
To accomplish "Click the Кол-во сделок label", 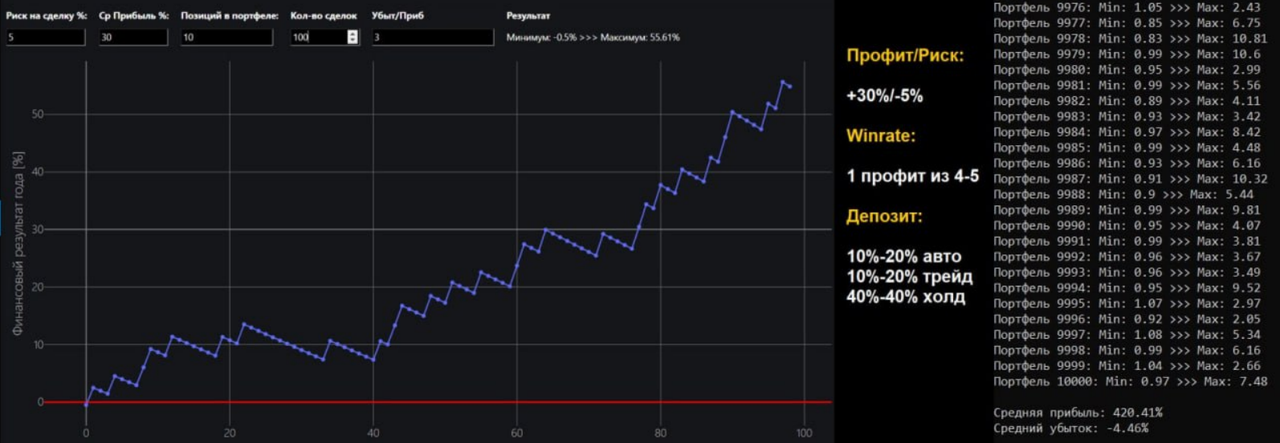I will click(323, 17).
